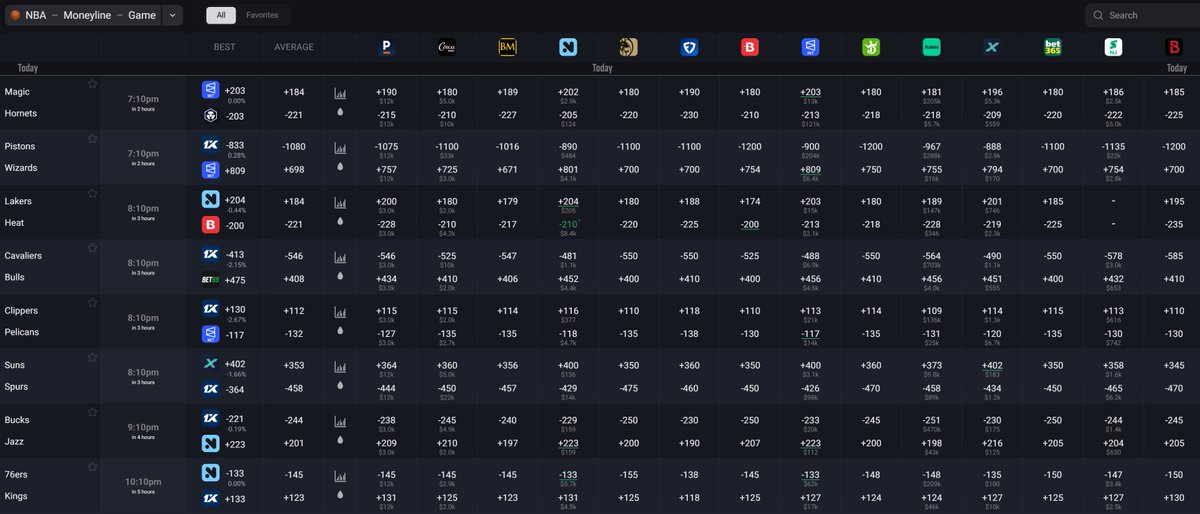Viewport: 1200px width, 514px height.
Task: Switch to the All tab
Action: tap(221, 15)
